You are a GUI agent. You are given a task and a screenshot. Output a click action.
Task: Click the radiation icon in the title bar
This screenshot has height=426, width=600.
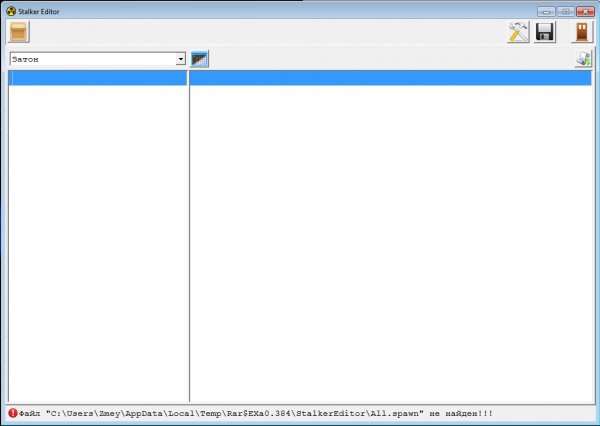[11, 9]
